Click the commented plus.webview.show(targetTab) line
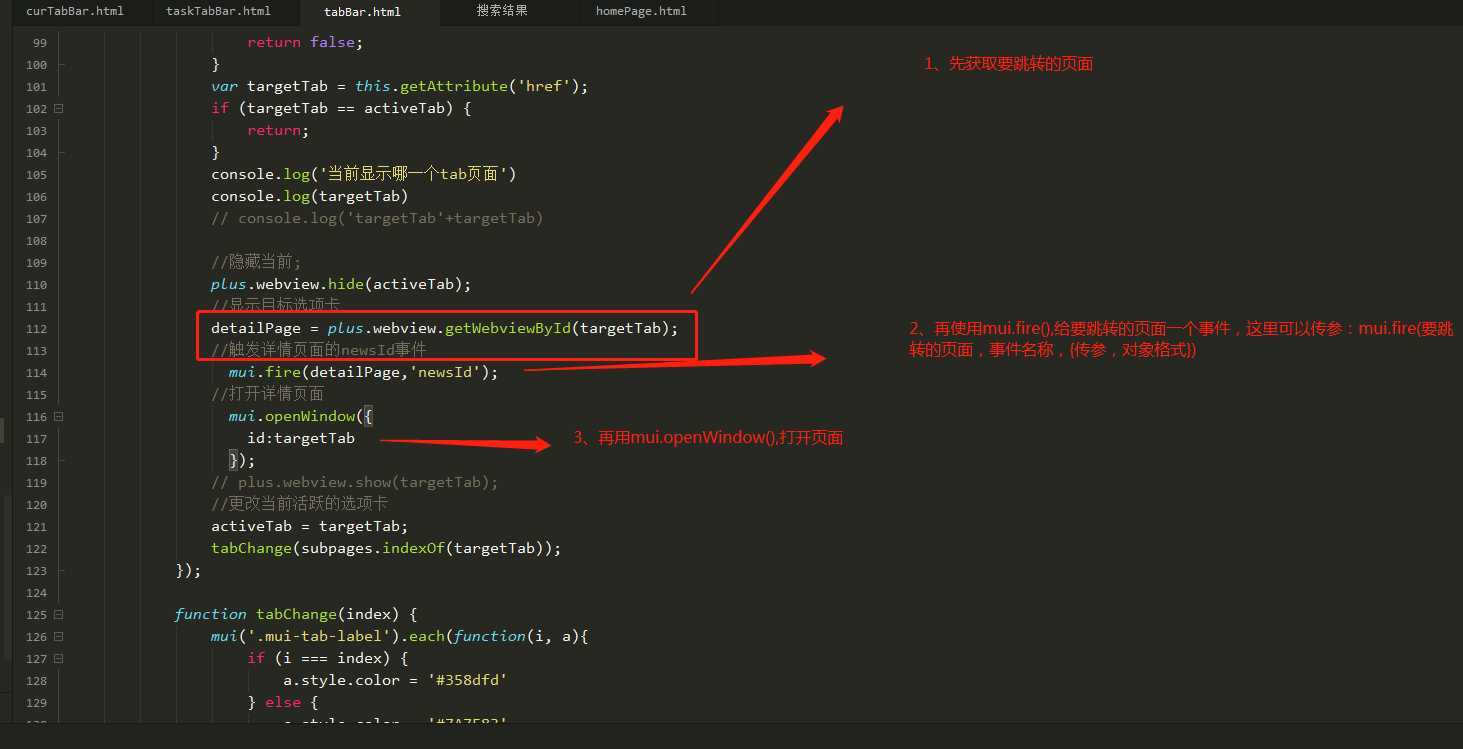Image resolution: width=1463 pixels, height=749 pixels. point(355,482)
